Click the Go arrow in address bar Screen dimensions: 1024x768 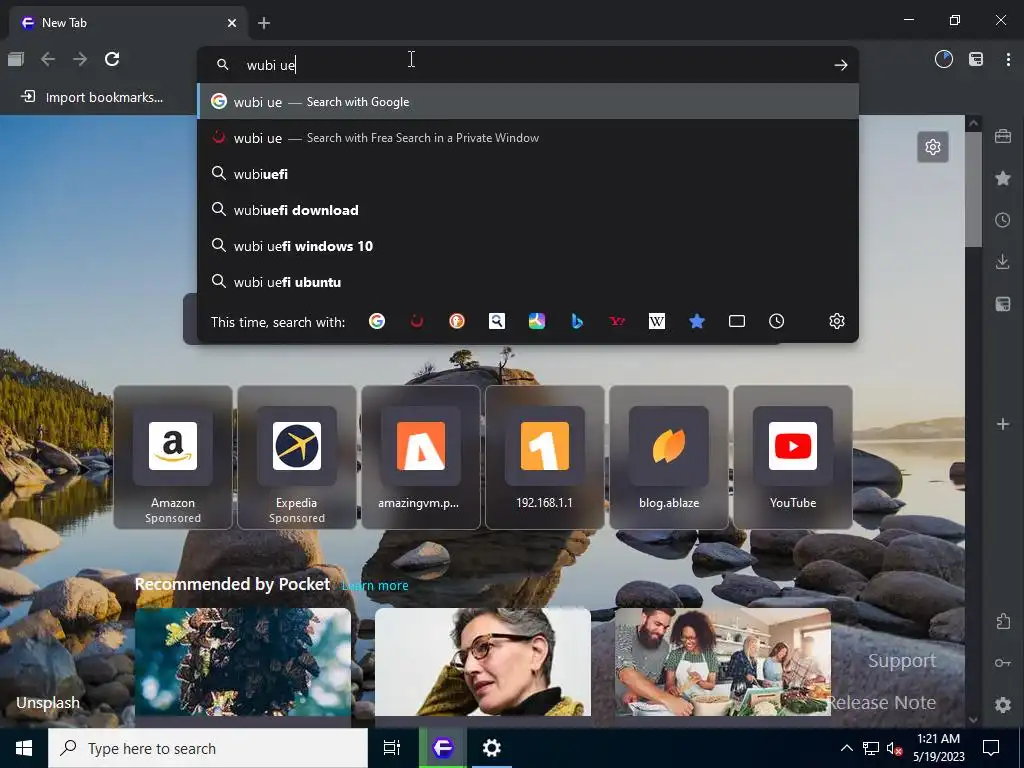[840, 65]
